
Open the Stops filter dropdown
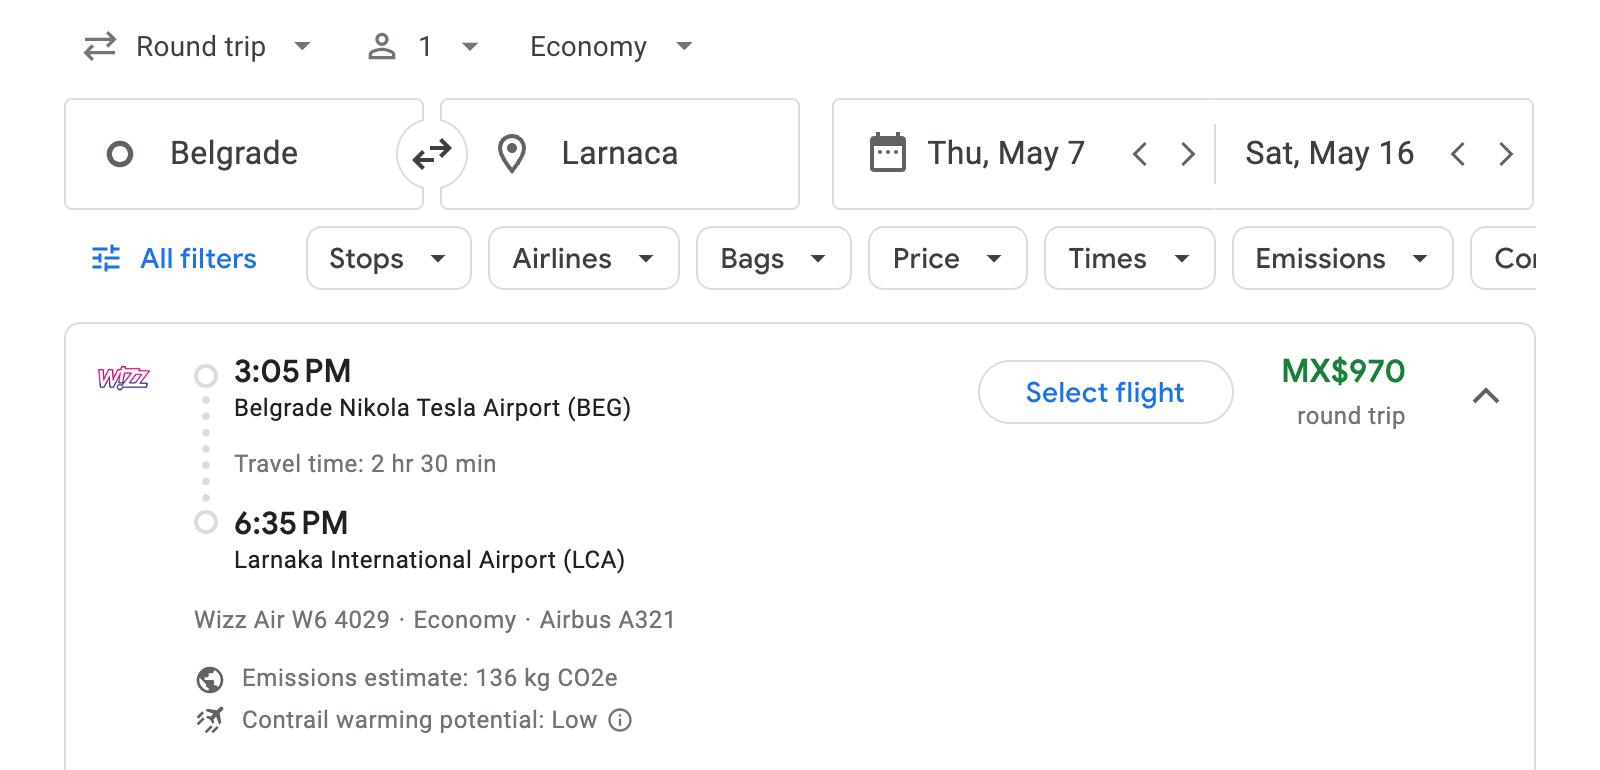388,258
